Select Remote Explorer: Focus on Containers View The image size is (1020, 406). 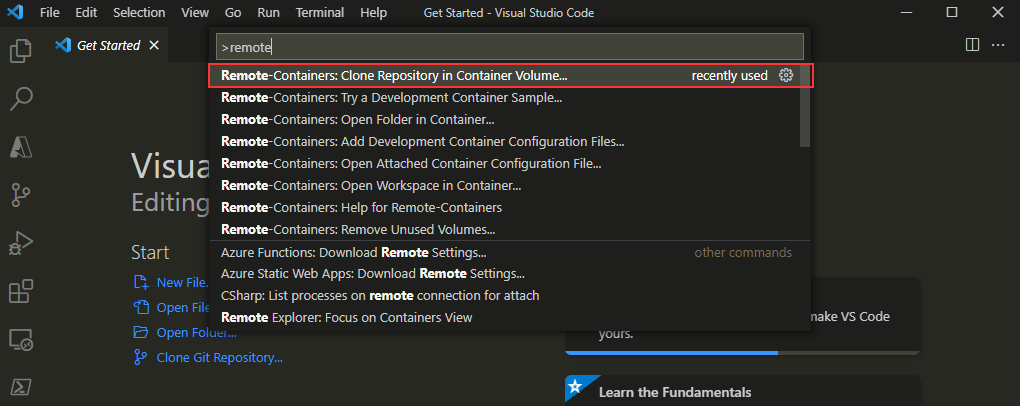click(x=510, y=318)
